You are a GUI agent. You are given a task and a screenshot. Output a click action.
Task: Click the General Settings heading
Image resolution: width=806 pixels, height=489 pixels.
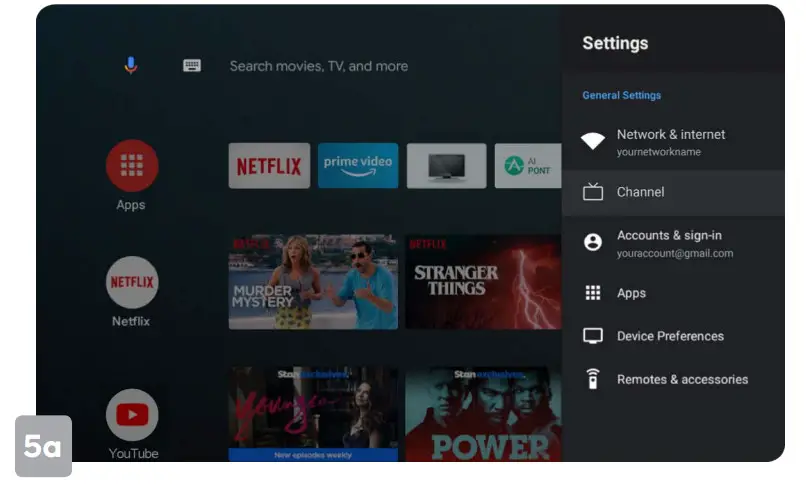click(x=621, y=95)
